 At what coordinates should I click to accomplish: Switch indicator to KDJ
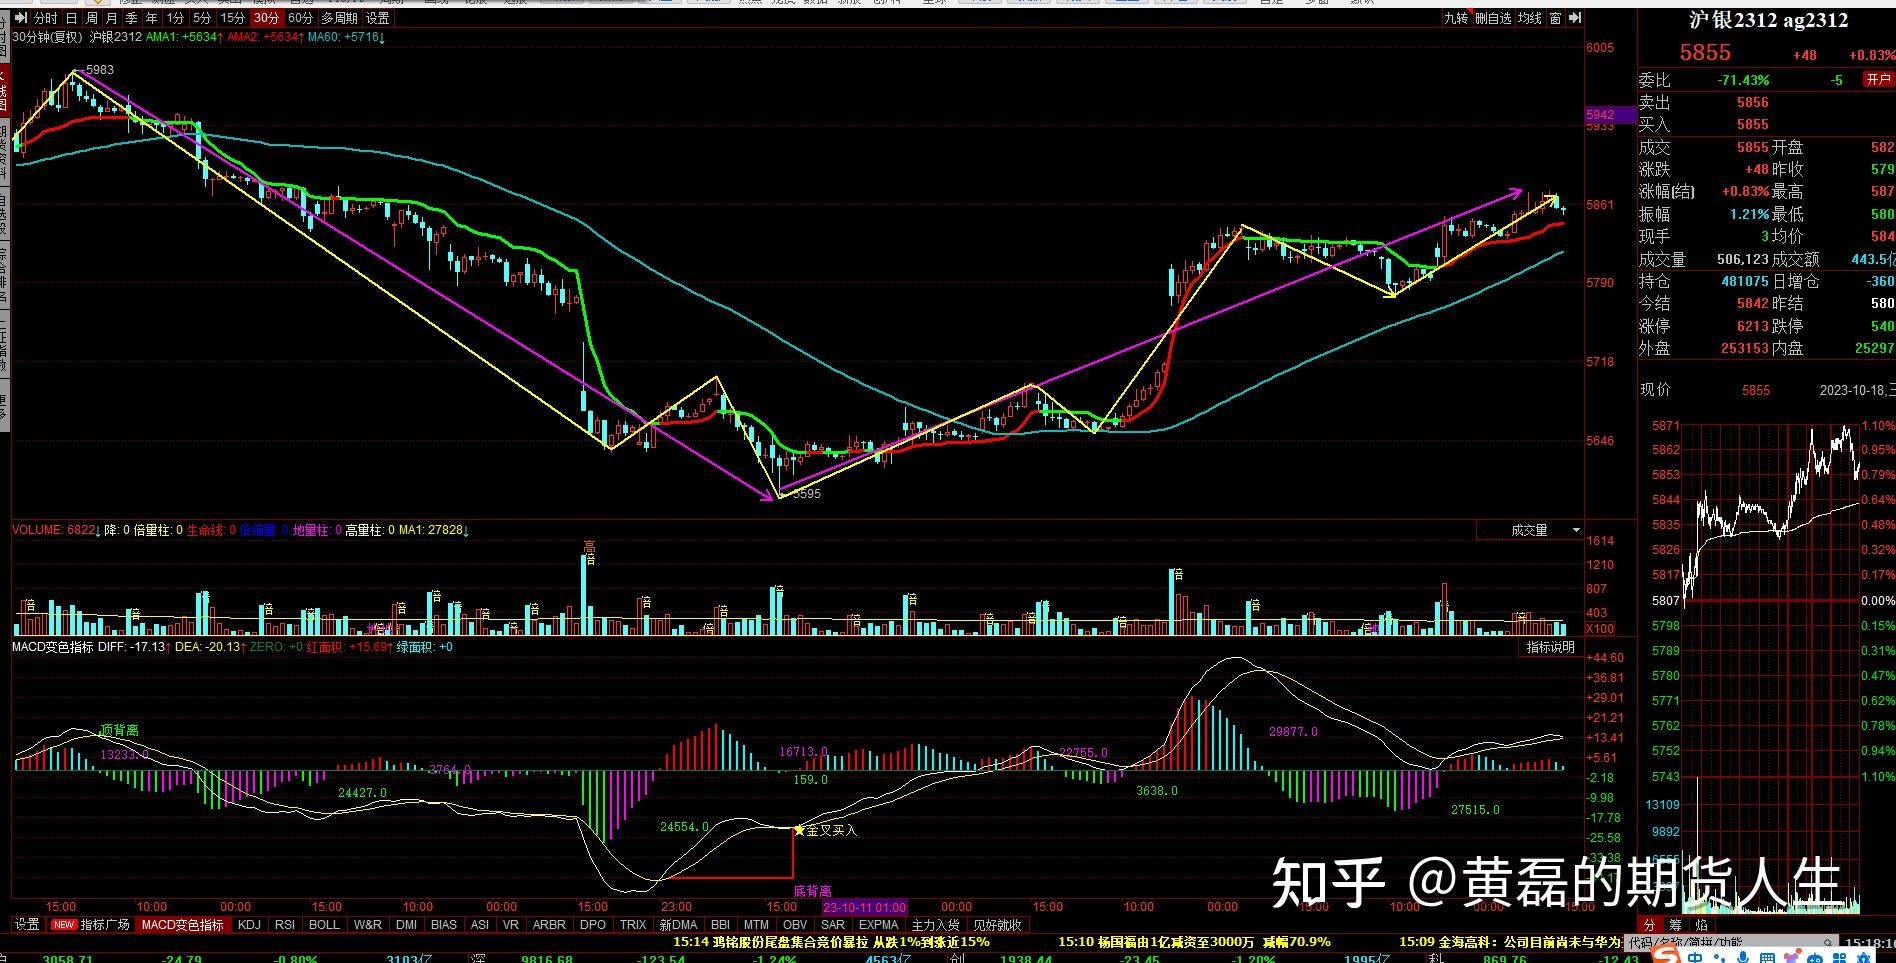click(249, 925)
